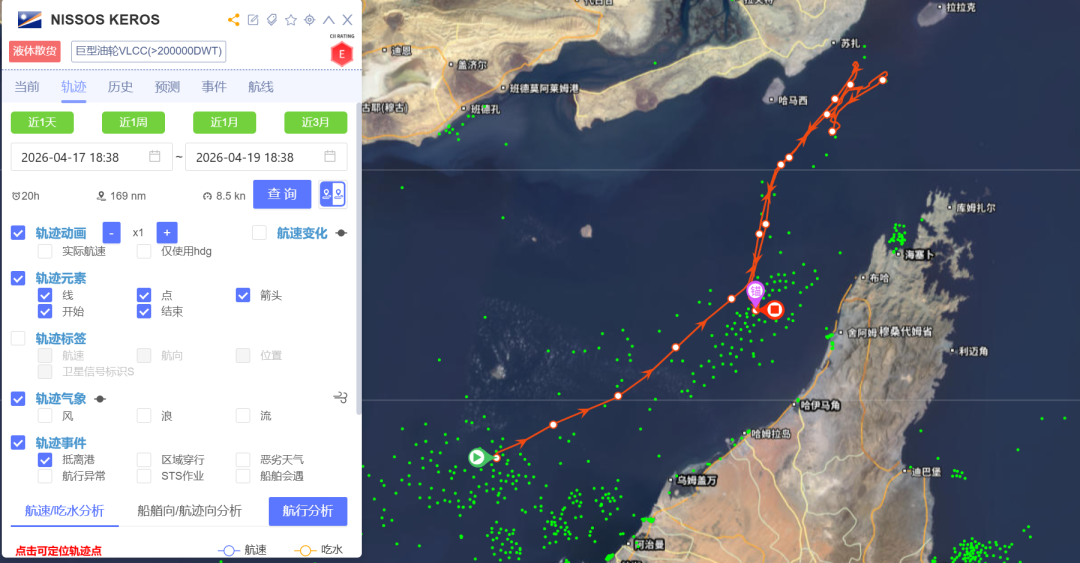Click the wind weather icon near 轨迹气象
Image resolution: width=1080 pixels, height=563 pixels.
340,398
